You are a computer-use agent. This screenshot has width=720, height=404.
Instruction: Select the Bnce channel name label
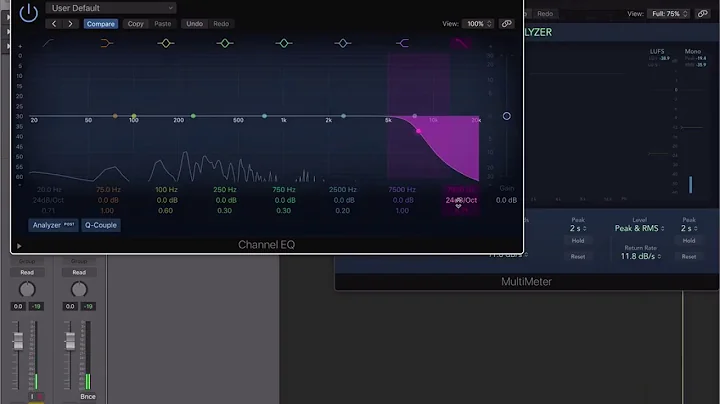tap(88, 396)
